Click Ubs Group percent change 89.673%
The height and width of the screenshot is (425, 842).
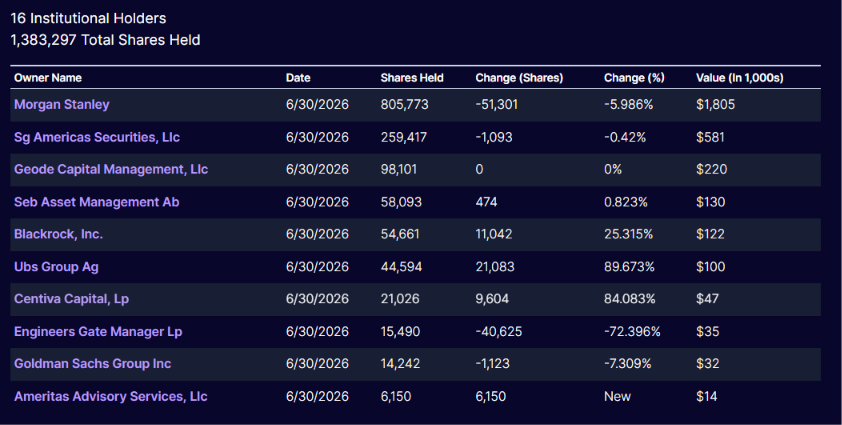coord(629,267)
